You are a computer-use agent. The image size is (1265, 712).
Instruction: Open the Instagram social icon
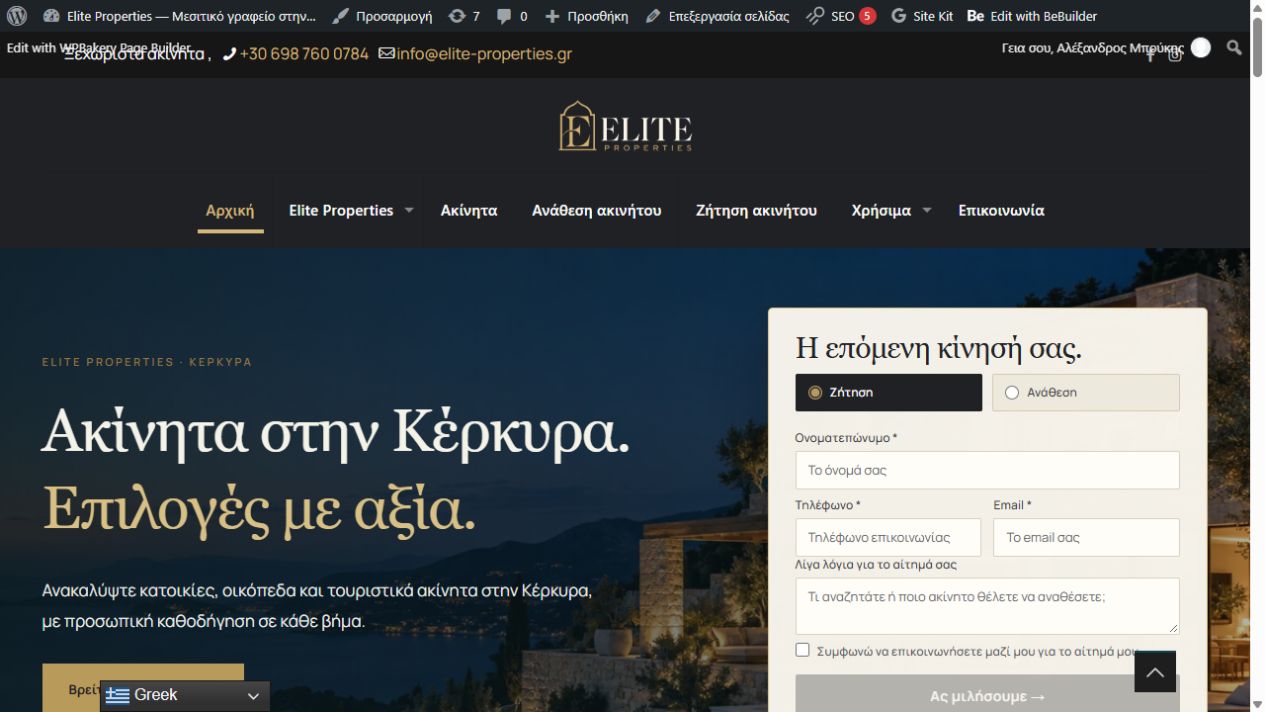[x=1175, y=55]
